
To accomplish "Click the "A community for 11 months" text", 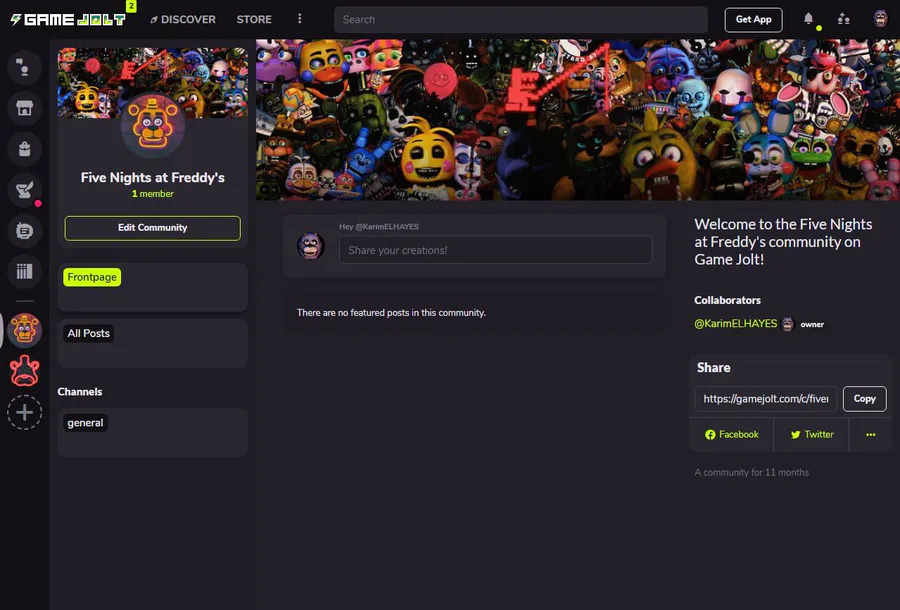I will (751, 472).
